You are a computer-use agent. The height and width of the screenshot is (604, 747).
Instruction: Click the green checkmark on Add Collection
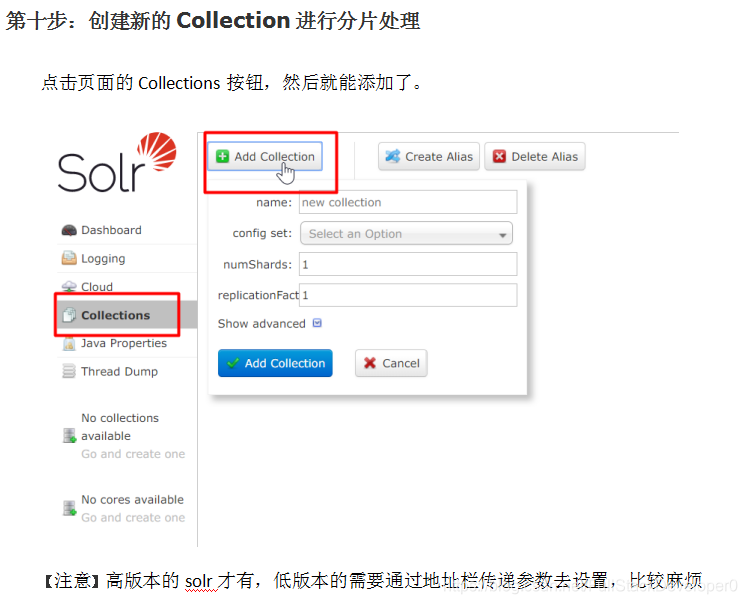pos(233,363)
